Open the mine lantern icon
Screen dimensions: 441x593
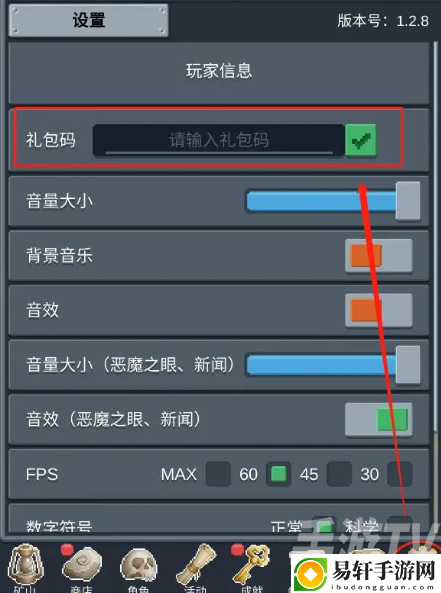pyautogui.click(x=26, y=565)
